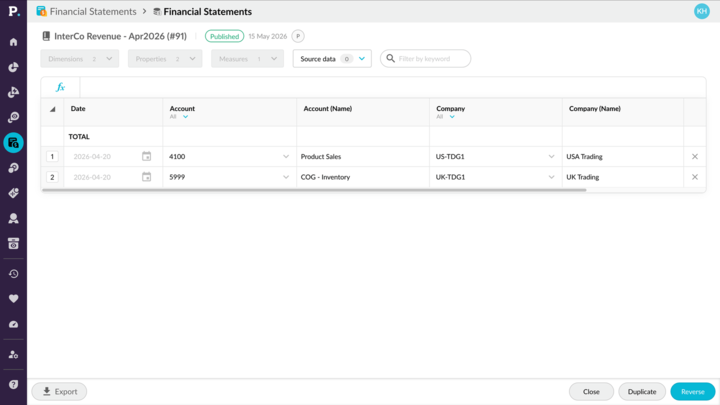Open the Account column All filter
Viewport: 720px width, 405px height.
[179, 117]
